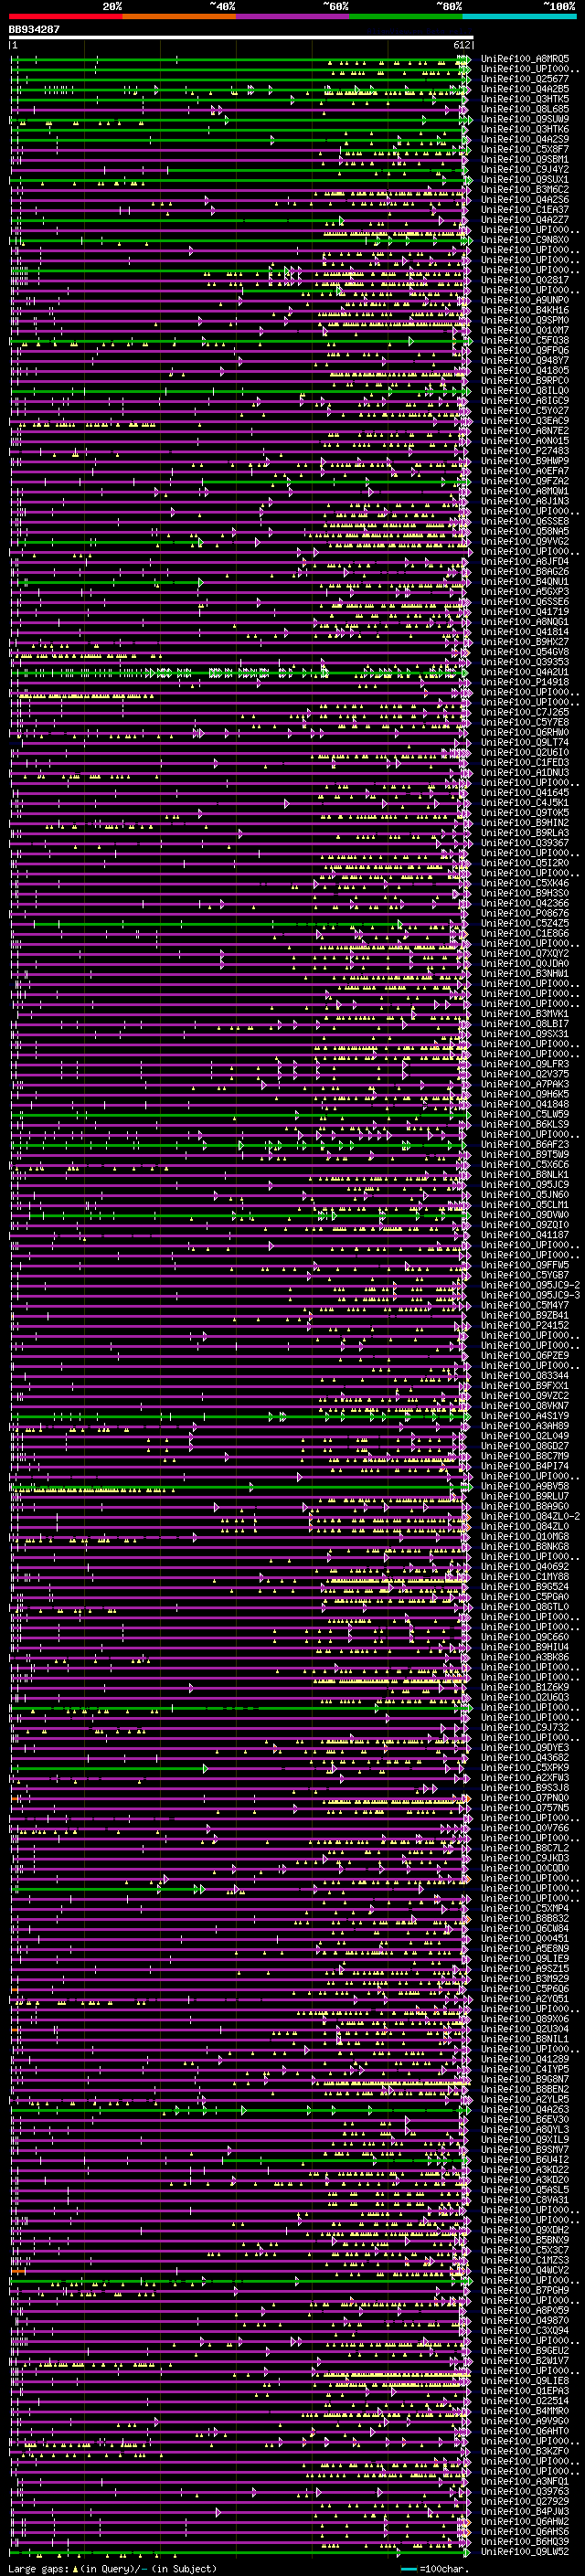
Task: Click the red ~20% identity legend bar
Action: (65, 16)
